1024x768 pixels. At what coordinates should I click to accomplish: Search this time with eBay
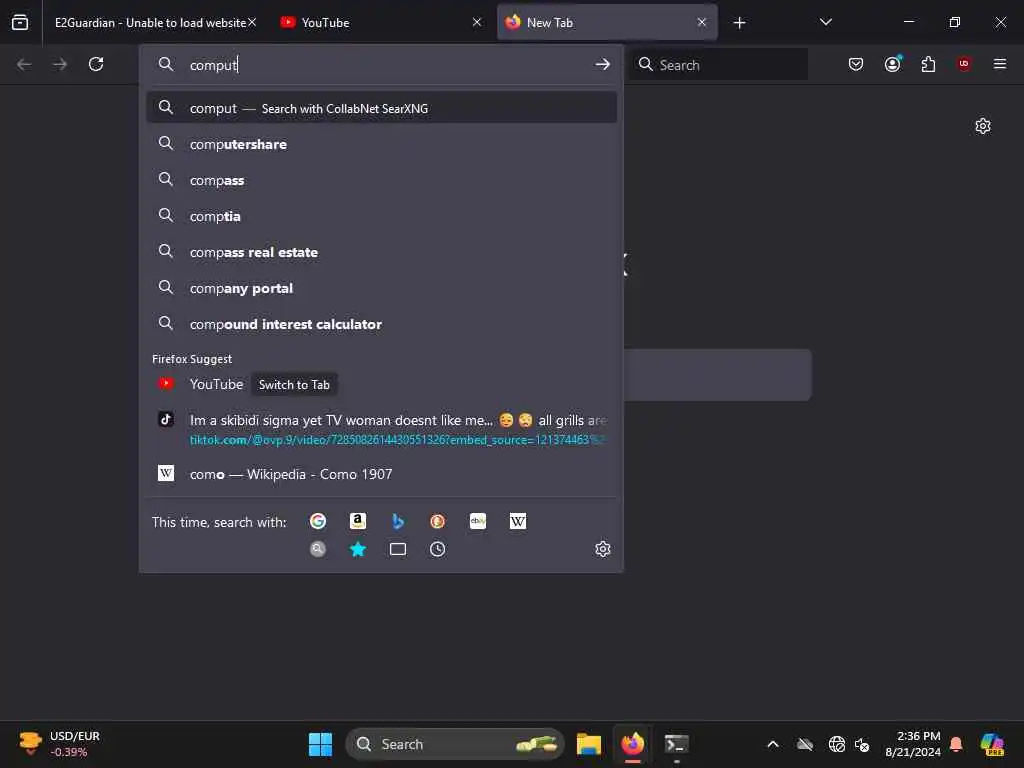pos(477,521)
